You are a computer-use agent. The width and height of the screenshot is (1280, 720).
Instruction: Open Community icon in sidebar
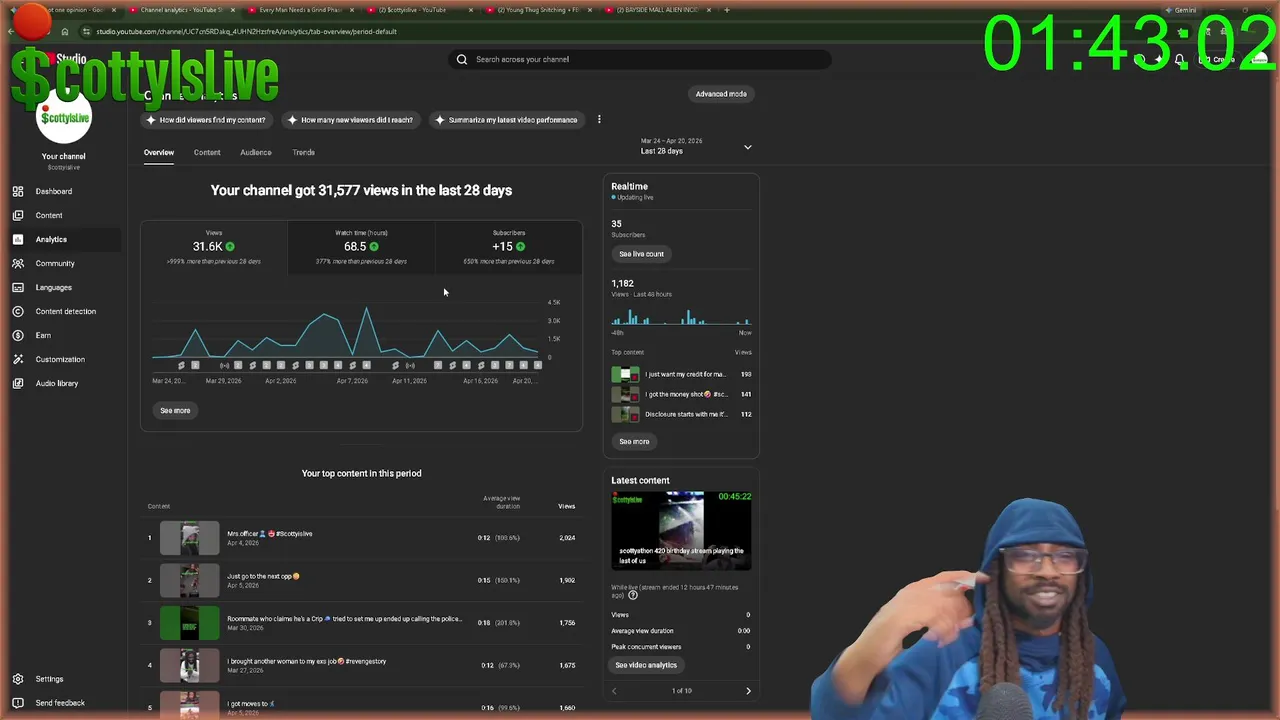tap(18, 263)
